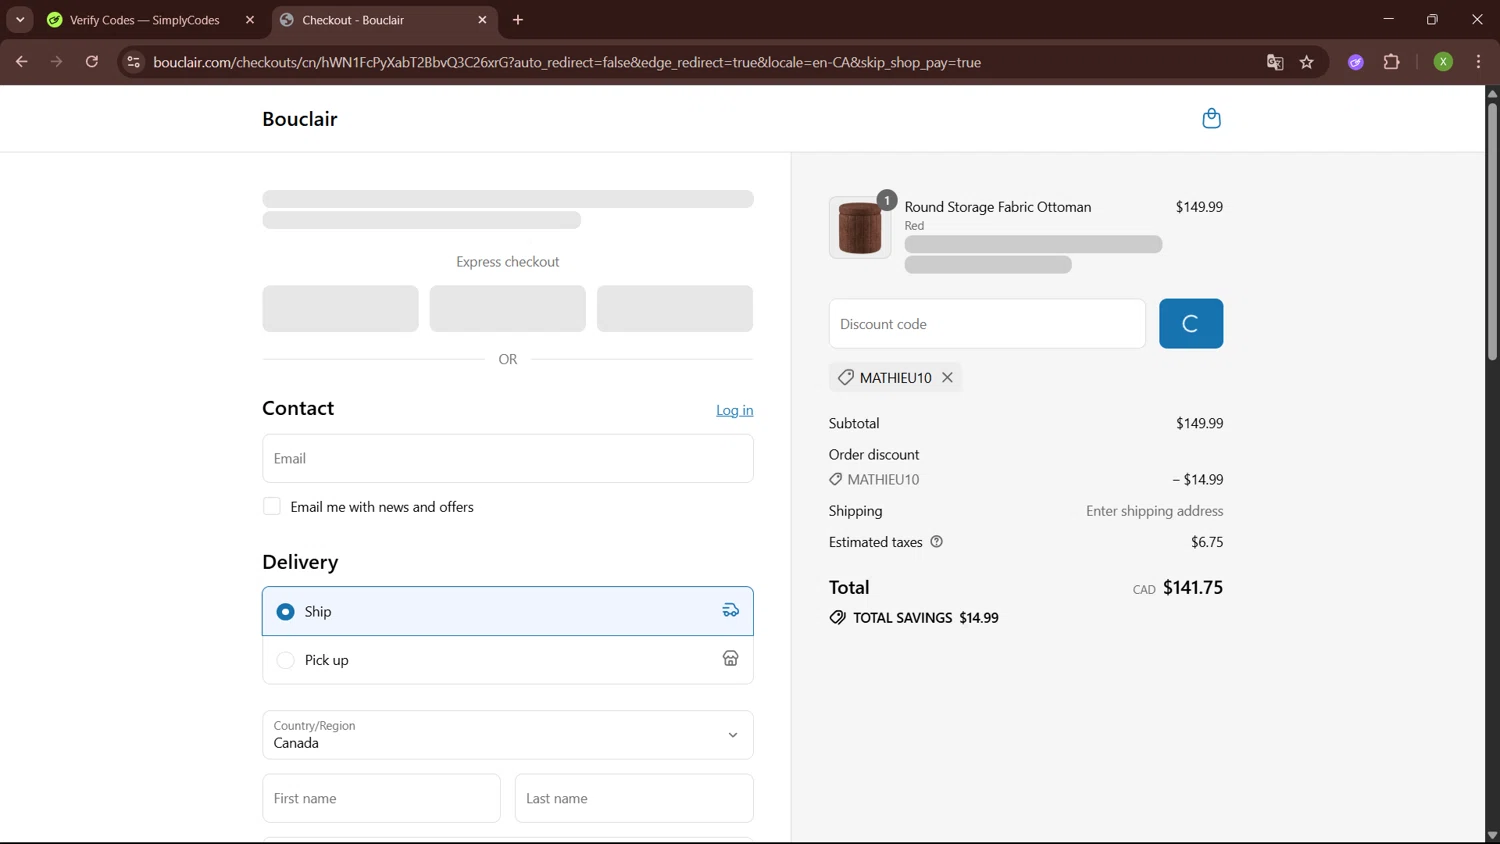The width and height of the screenshot is (1500, 844).
Task: Open the tab search dropdown arrow
Action: pyautogui.click(x=20, y=20)
